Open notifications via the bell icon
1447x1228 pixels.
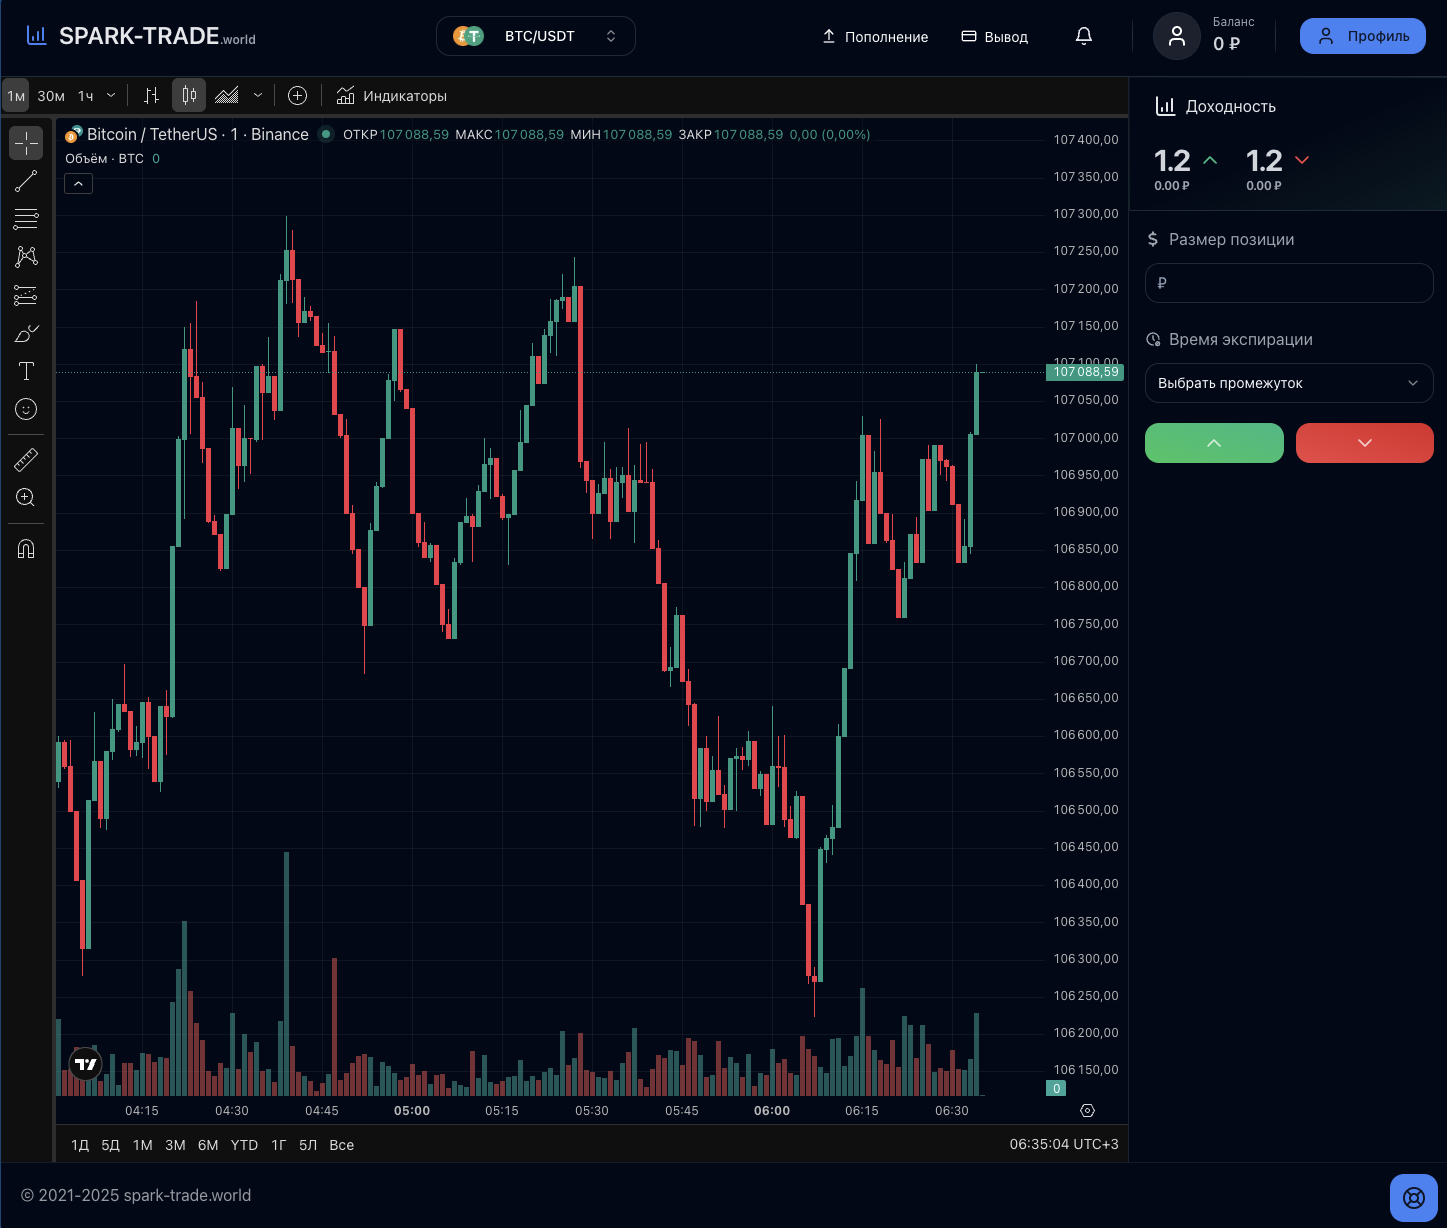pos(1083,35)
